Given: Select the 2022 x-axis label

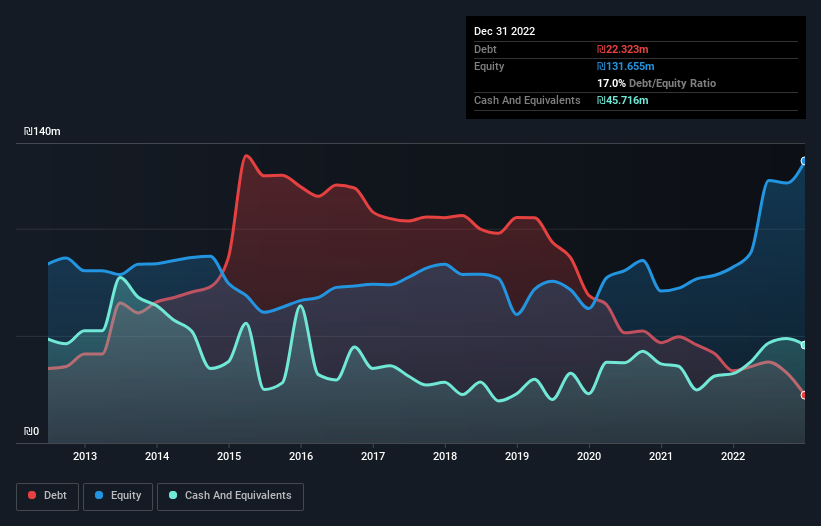Looking at the screenshot, I should click(x=733, y=456).
